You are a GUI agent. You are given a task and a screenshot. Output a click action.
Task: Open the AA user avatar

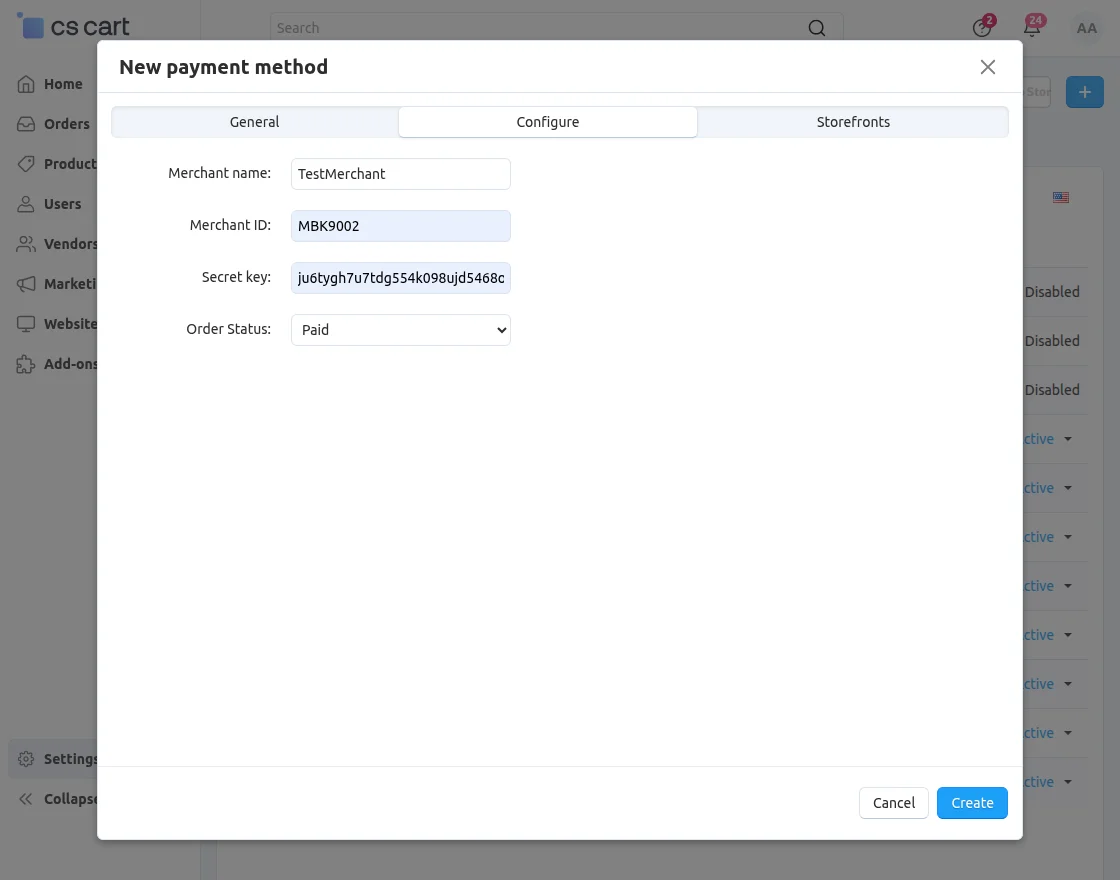1086,28
